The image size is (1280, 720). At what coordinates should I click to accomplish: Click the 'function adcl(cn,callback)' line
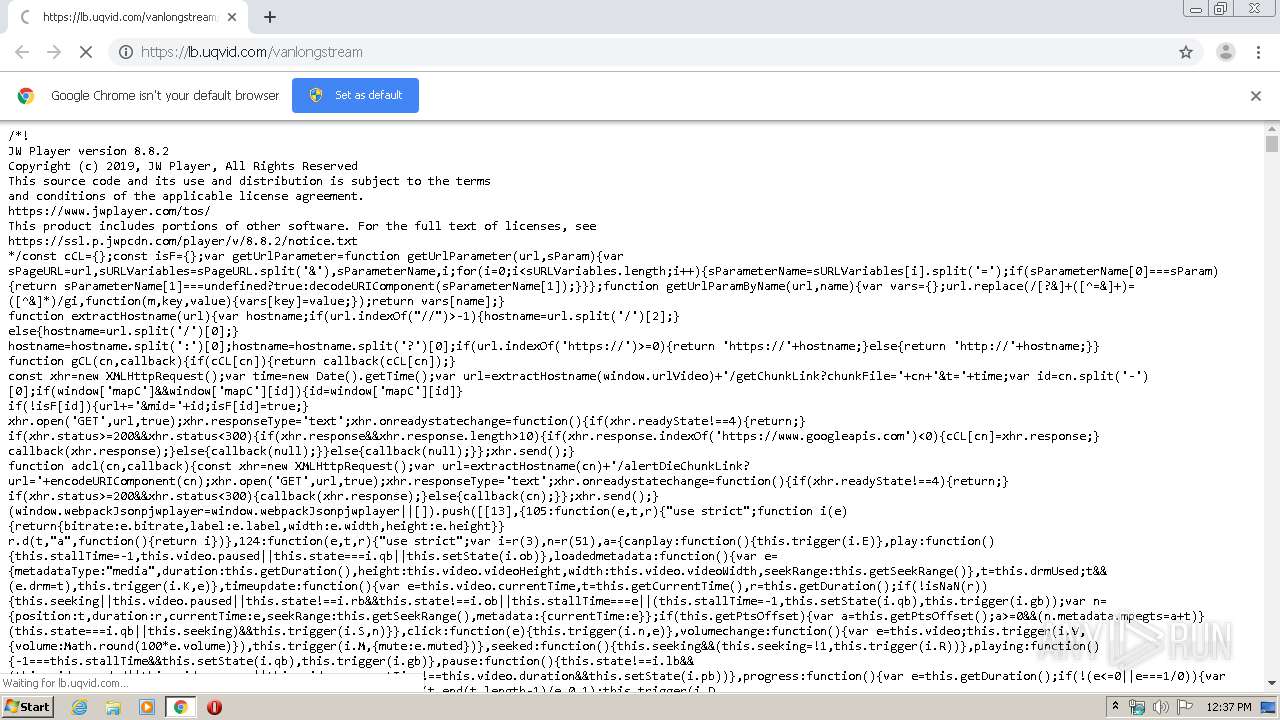379,466
